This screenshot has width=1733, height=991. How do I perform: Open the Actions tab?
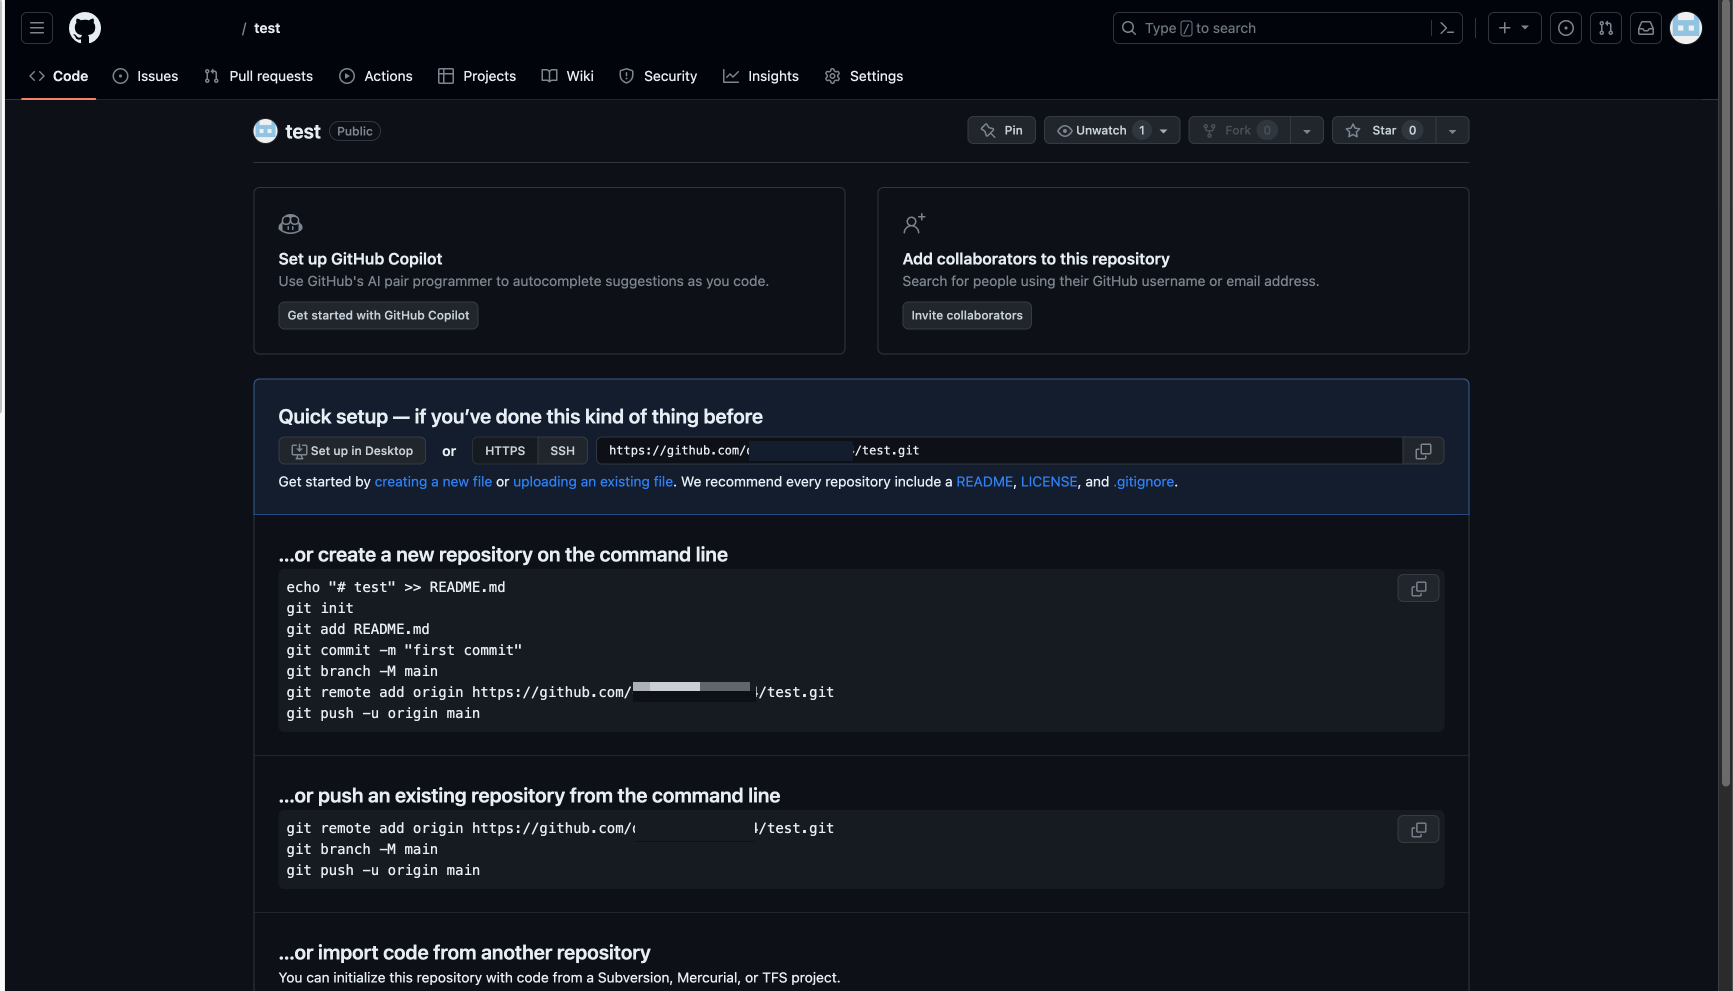coord(376,76)
